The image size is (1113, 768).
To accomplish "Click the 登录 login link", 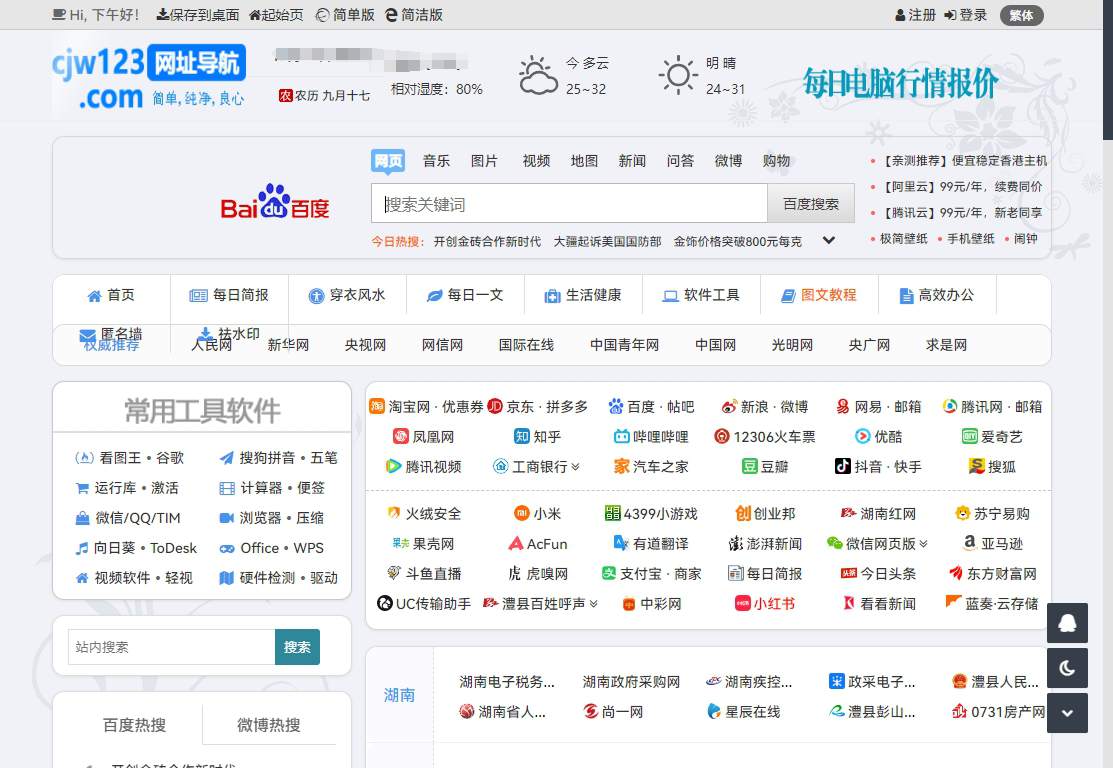I will (x=965, y=15).
